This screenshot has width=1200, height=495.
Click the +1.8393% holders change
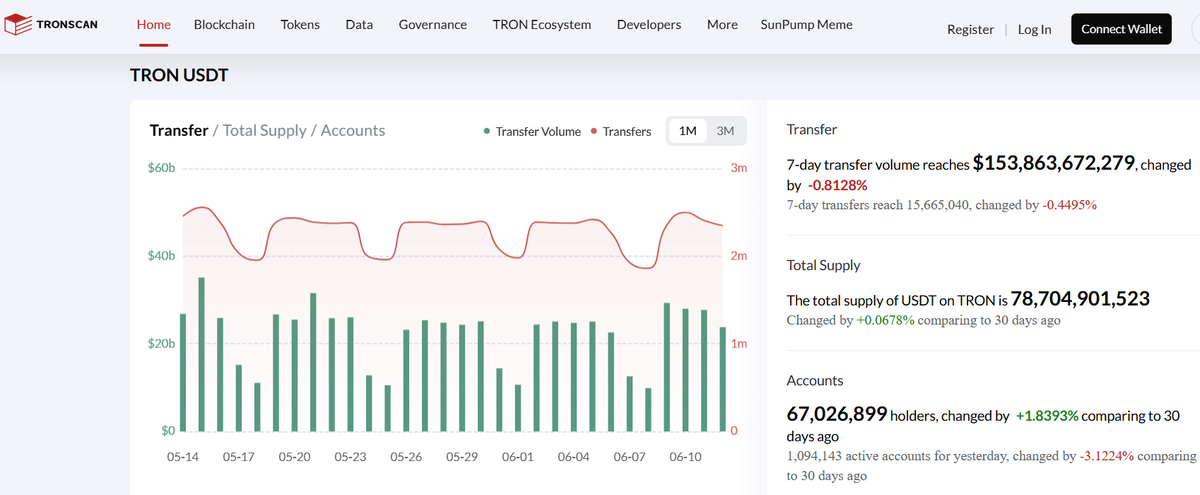(1047, 415)
